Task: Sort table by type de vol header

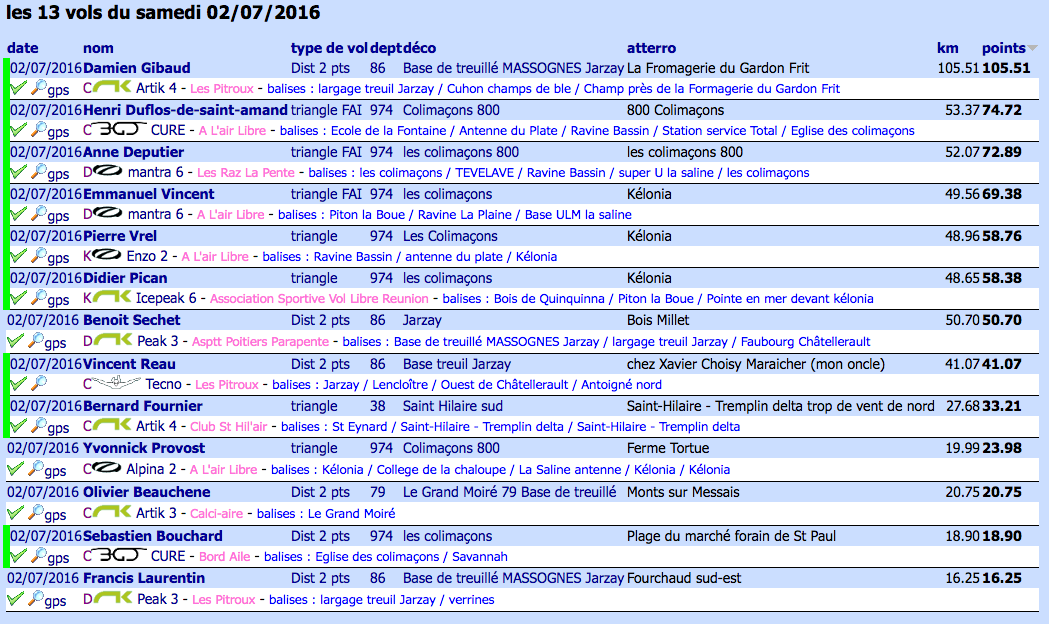Action: click(328, 48)
